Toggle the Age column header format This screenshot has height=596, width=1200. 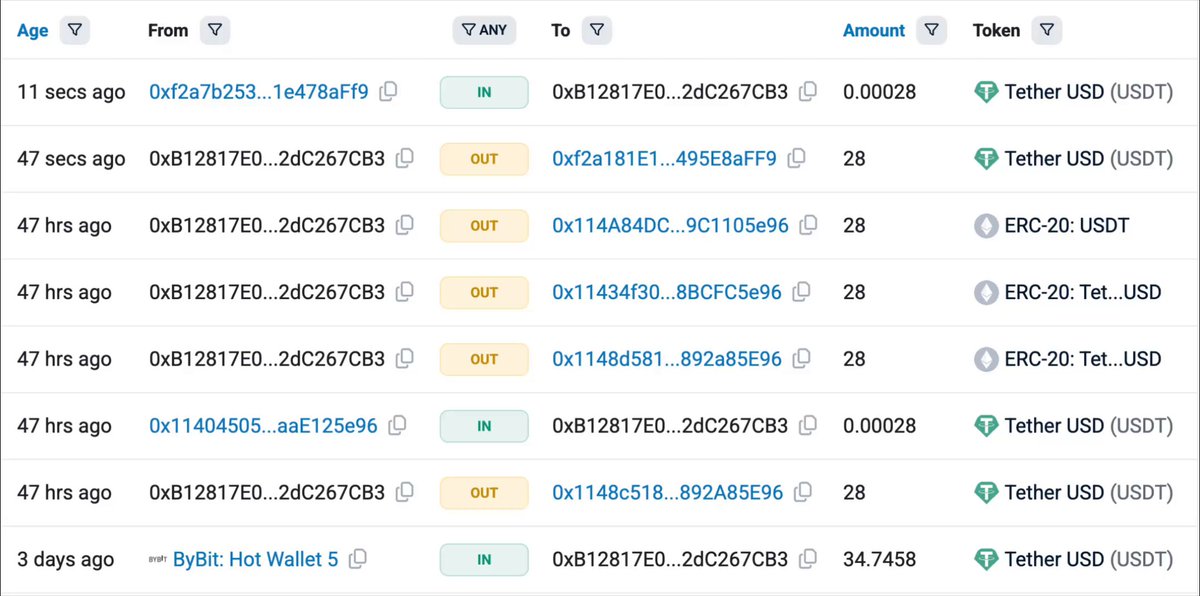coord(32,31)
